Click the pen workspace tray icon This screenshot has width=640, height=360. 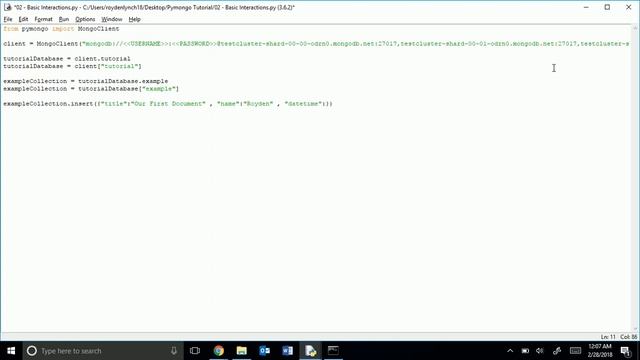point(557,351)
